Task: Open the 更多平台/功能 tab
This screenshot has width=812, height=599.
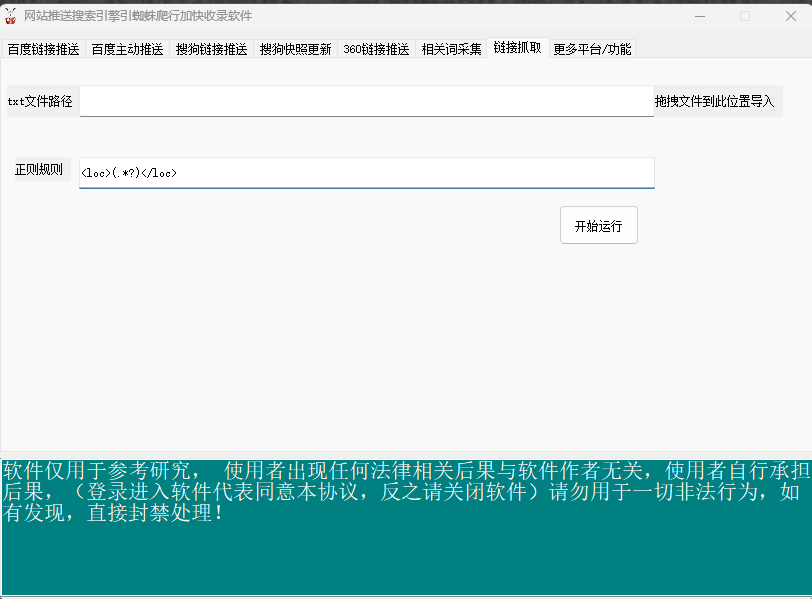Action: [x=592, y=49]
